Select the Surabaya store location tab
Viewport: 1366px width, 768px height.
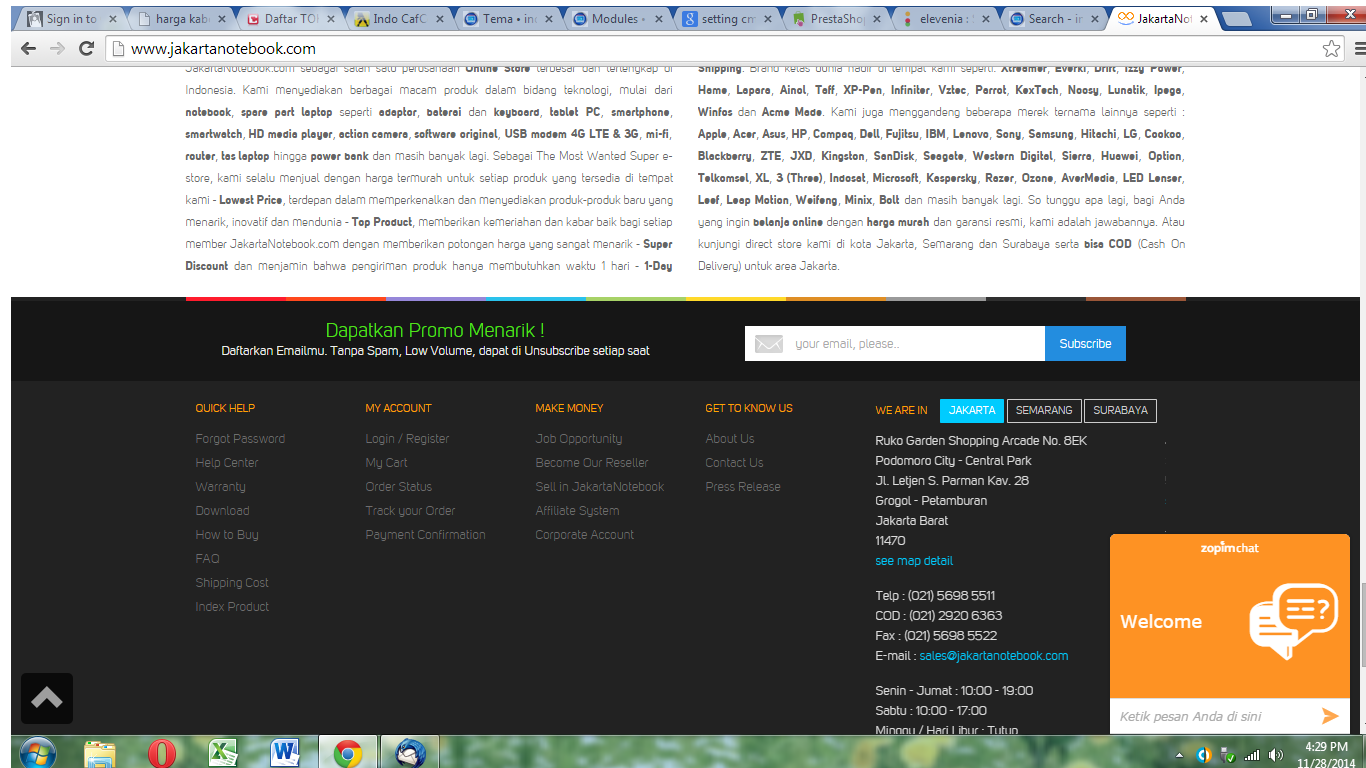1120,410
